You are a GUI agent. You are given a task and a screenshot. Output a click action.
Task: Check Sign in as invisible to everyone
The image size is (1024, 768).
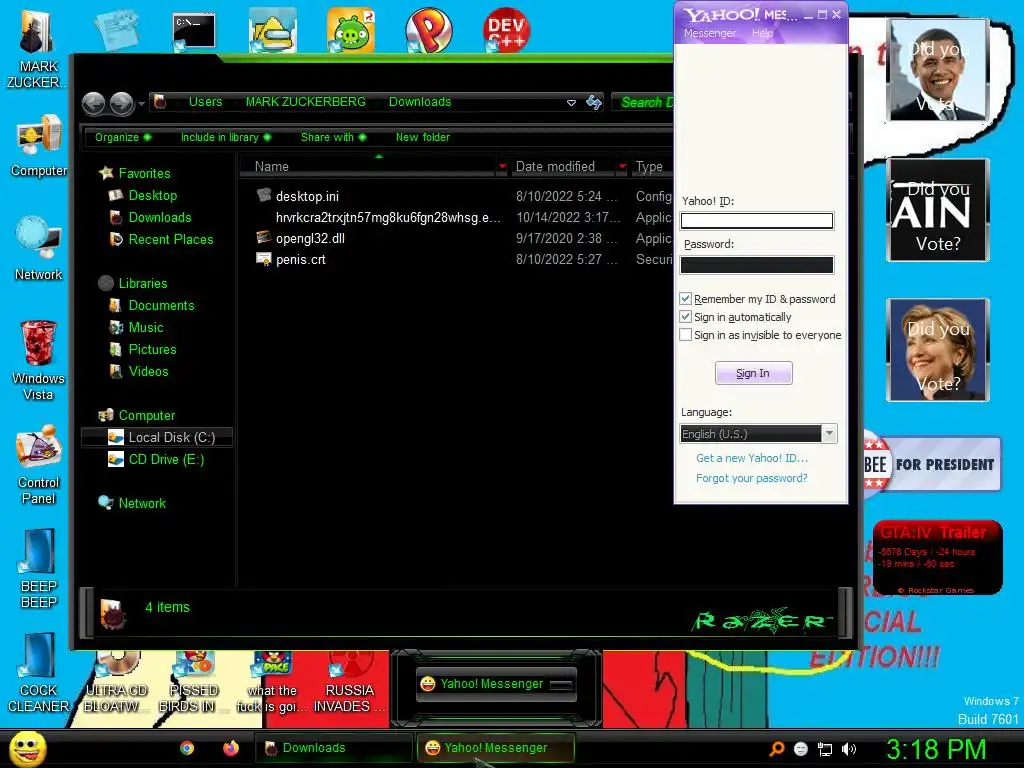click(685, 335)
